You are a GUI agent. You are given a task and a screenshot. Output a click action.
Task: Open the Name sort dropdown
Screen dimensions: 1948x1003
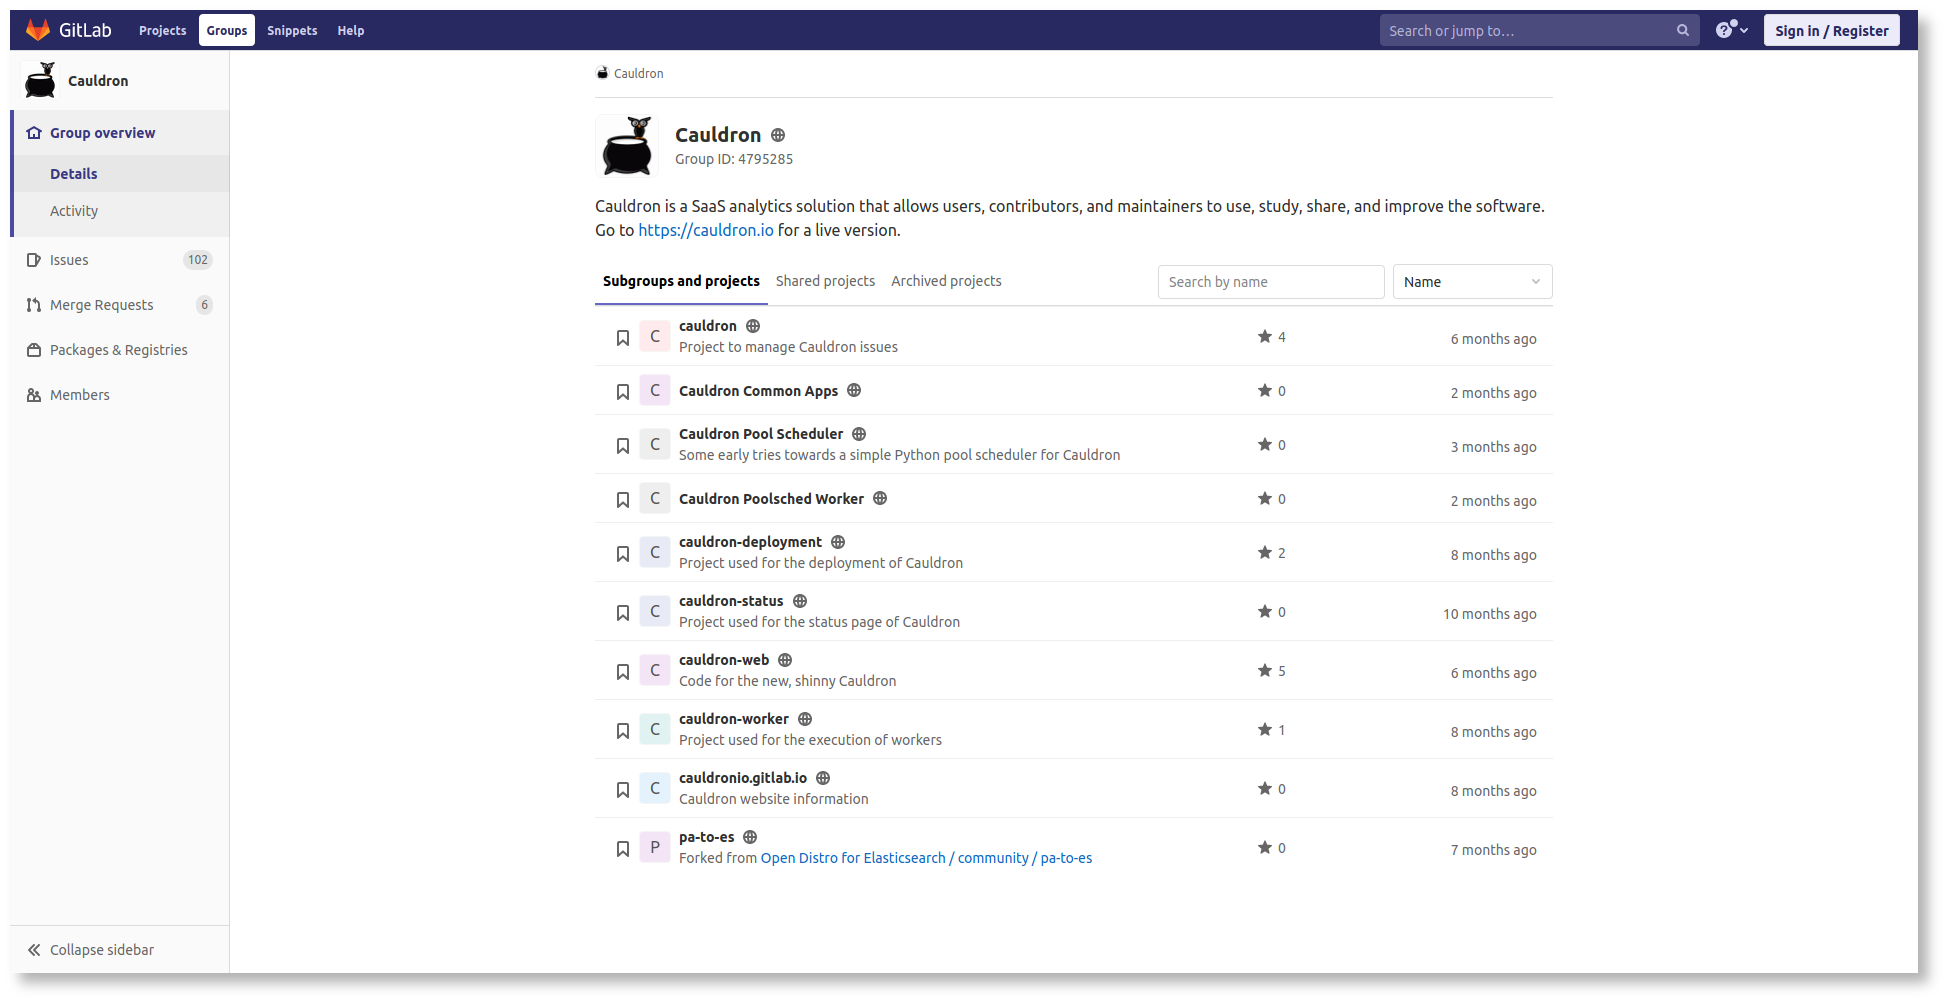pyautogui.click(x=1472, y=282)
